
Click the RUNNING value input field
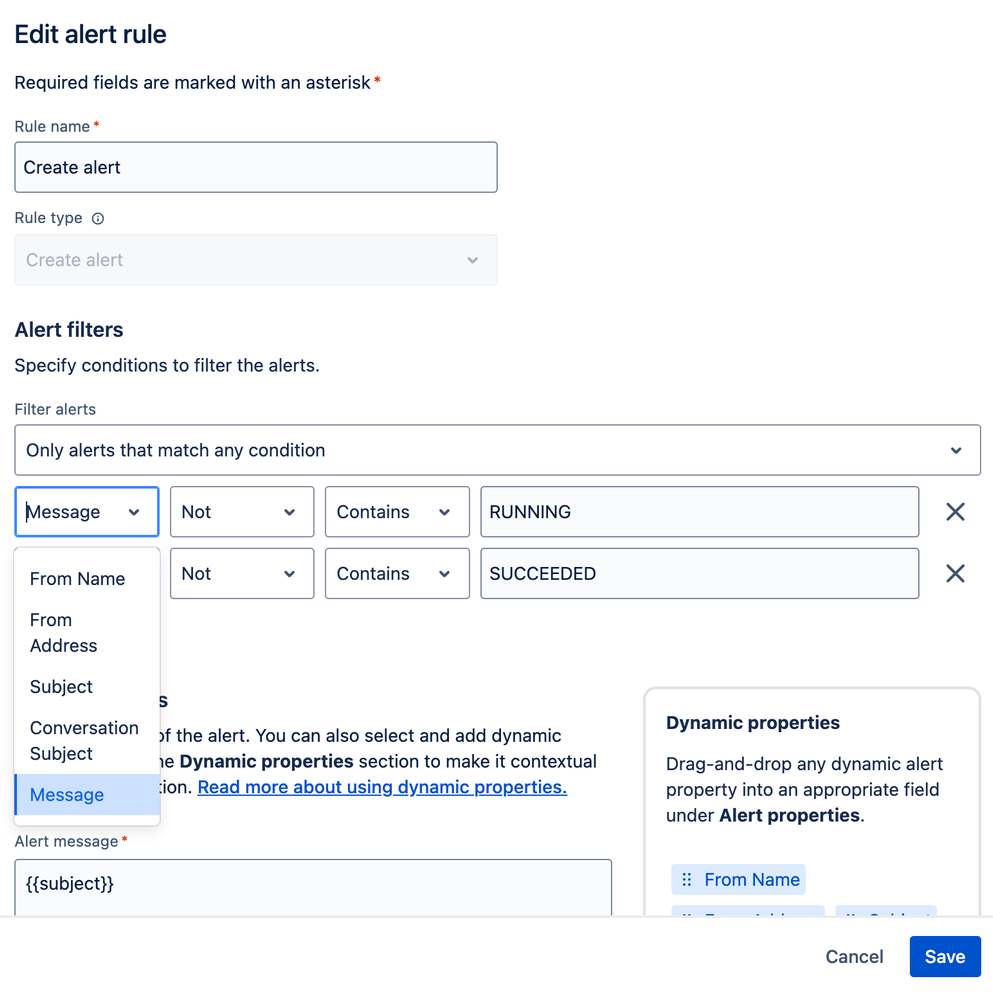tap(699, 512)
